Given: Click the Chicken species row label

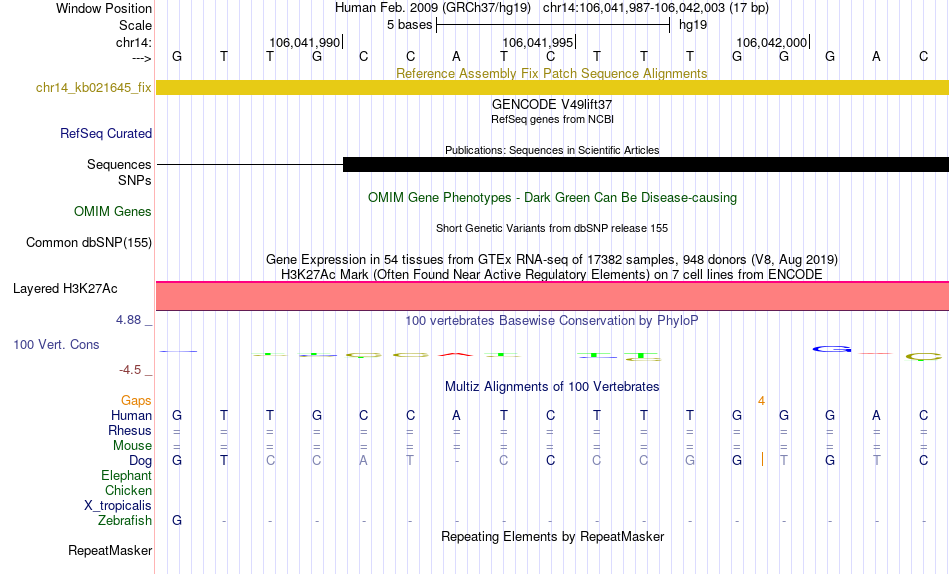Looking at the screenshot, I should coord(128,490).
